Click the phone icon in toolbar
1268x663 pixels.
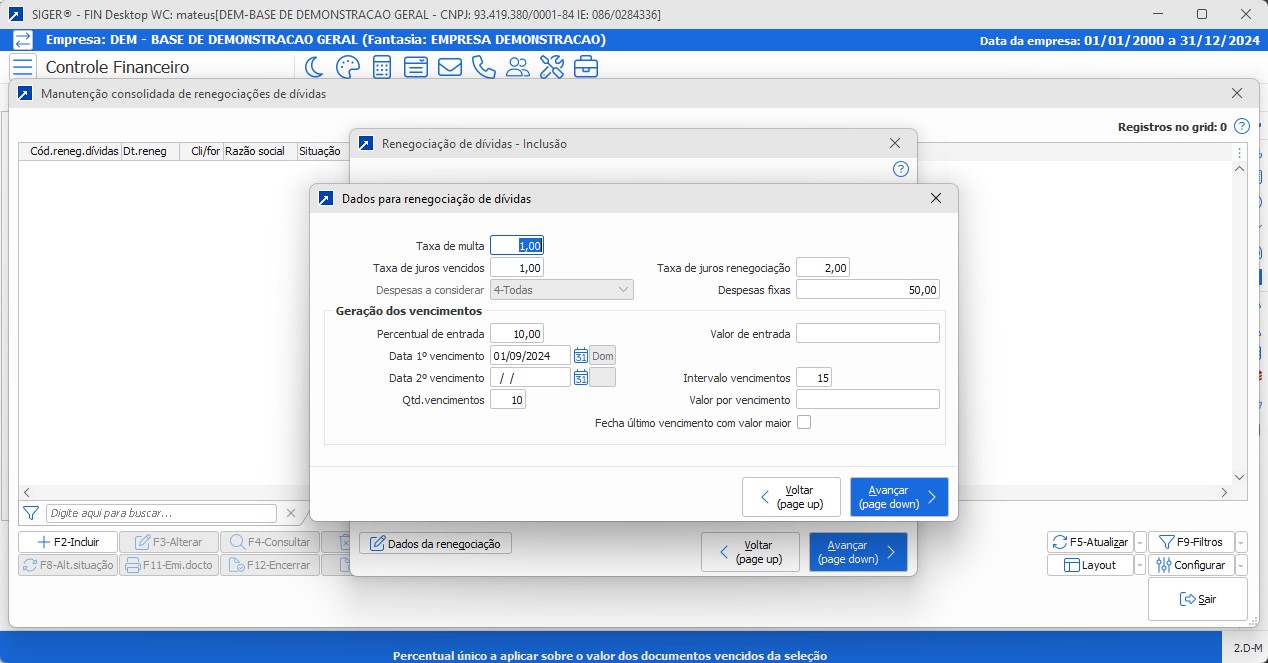pyautogui.click(x=484, y=67)
